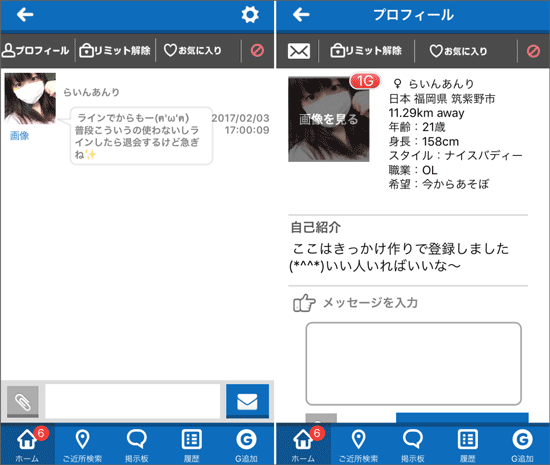Open プロフィール from the chat toolbar
This screenshot has width=550, height=465.
point(35,50)
